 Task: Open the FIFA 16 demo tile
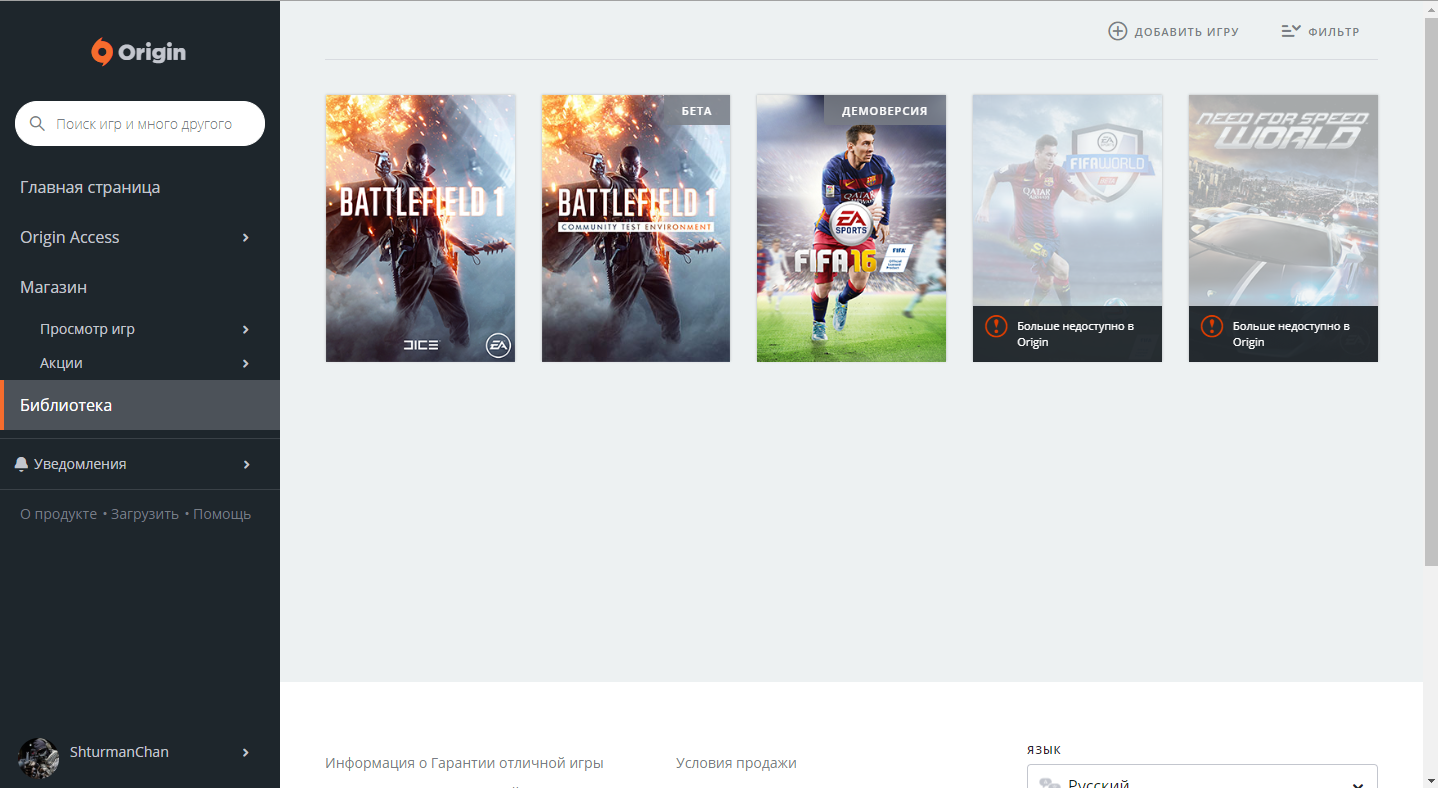click(851, 228)
